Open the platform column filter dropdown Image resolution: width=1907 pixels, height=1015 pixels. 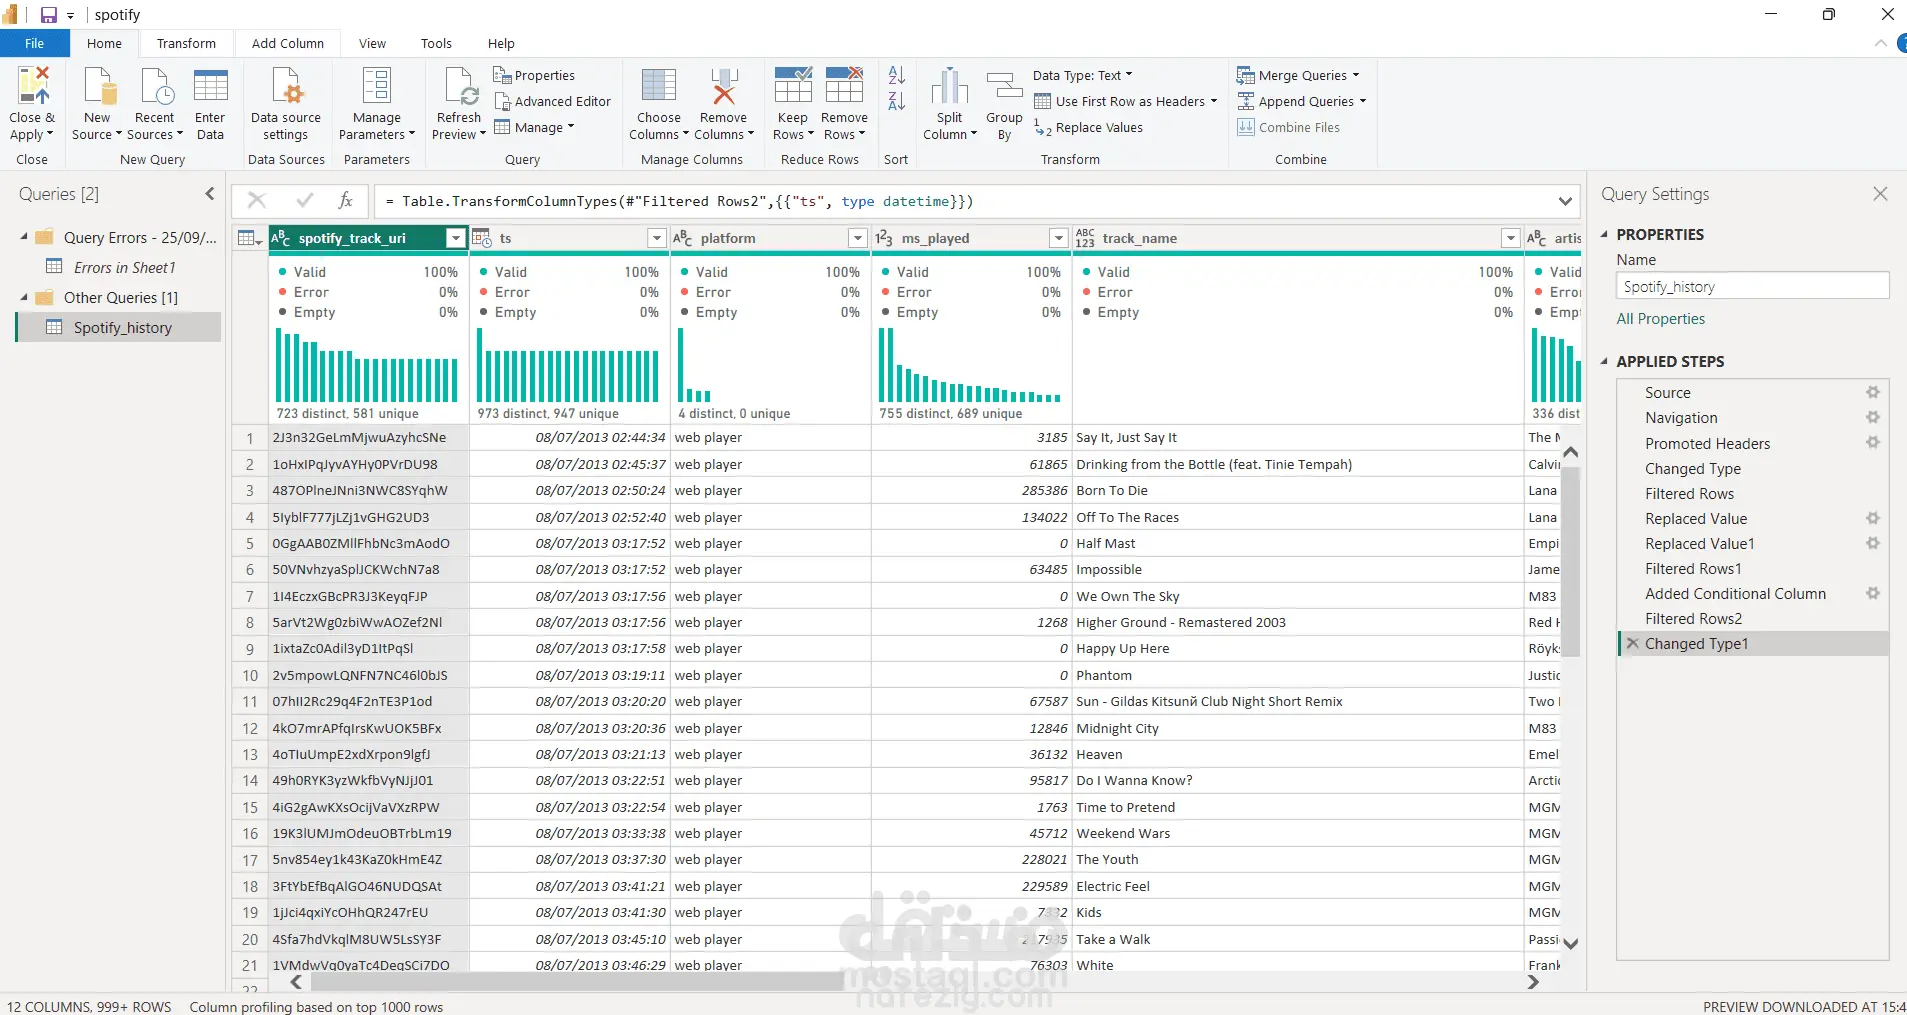pos(857,238)
